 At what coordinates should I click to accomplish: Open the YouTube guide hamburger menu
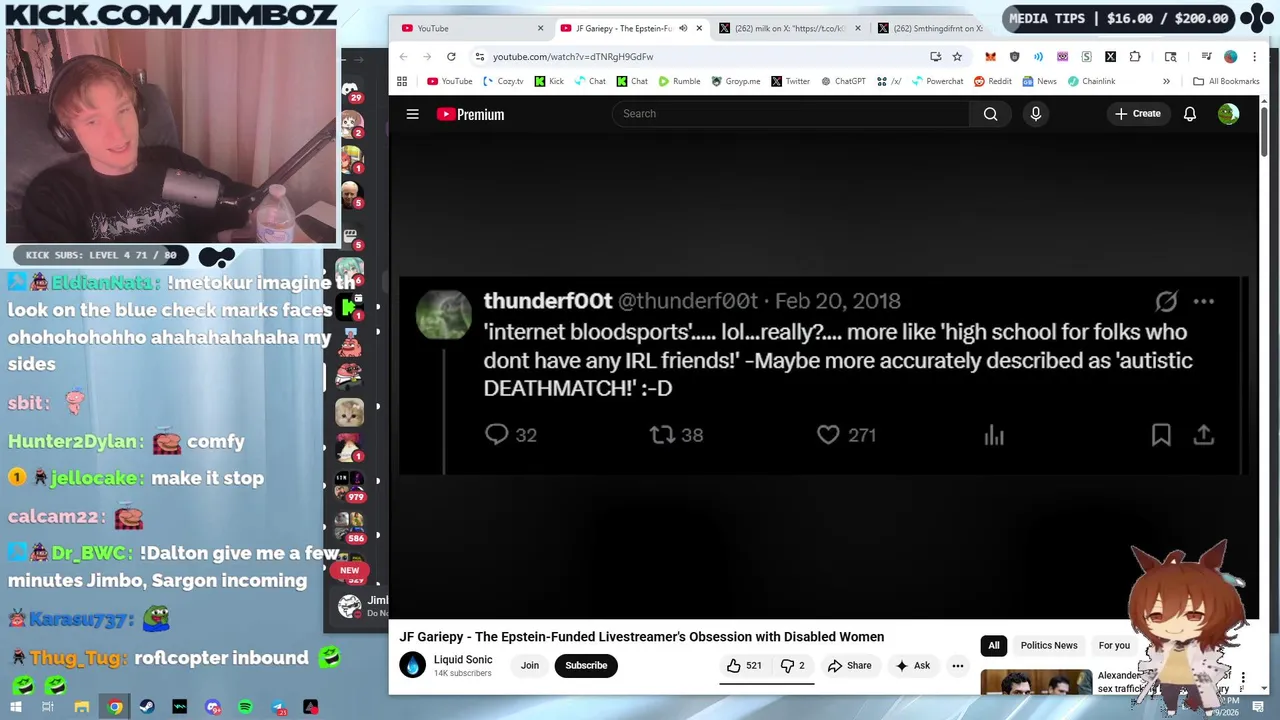tap(412, 114)
